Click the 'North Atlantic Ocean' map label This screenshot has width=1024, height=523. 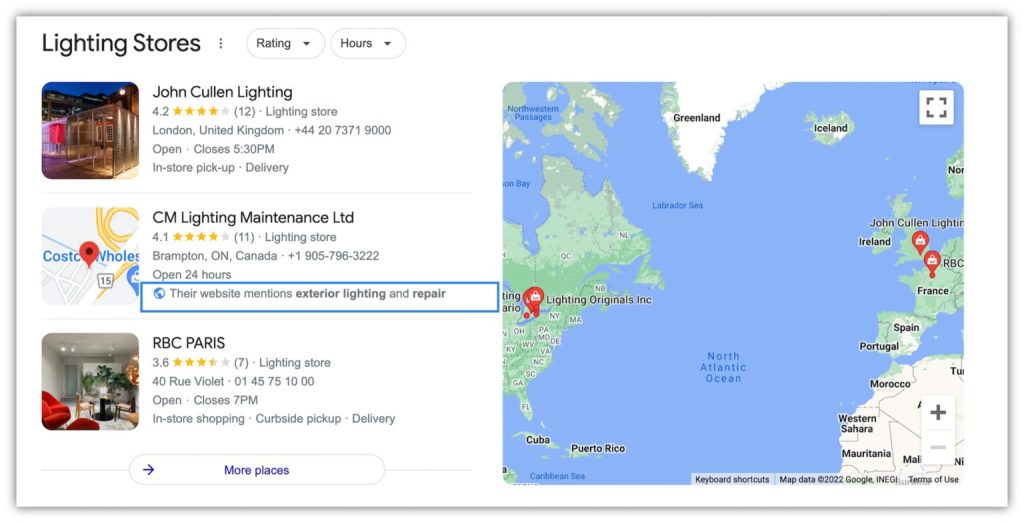click(724, 368)
